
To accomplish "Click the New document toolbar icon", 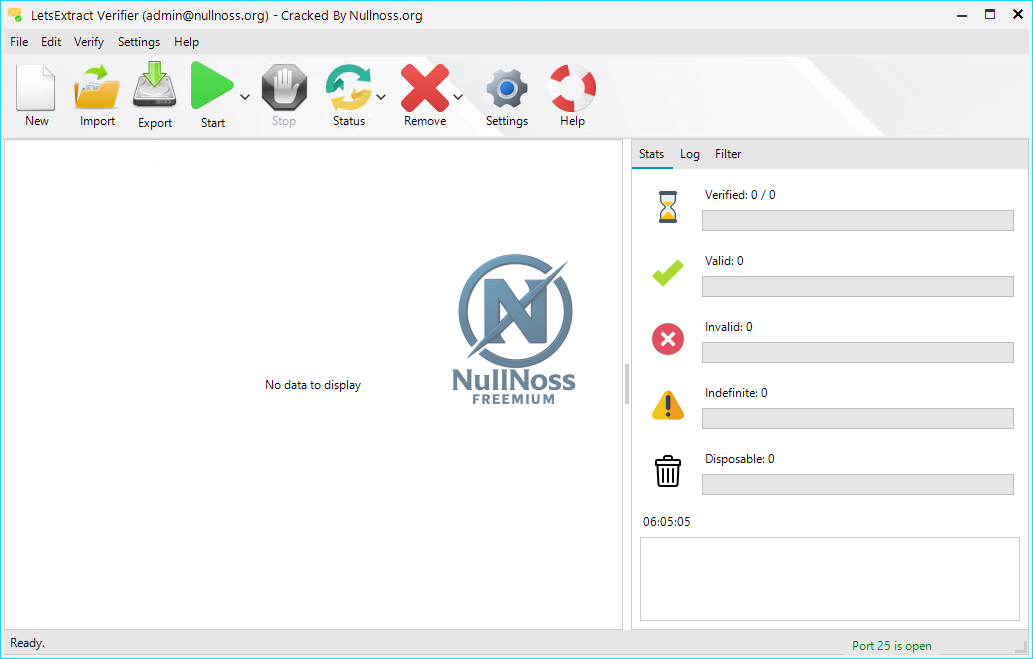I will point(36,88).
